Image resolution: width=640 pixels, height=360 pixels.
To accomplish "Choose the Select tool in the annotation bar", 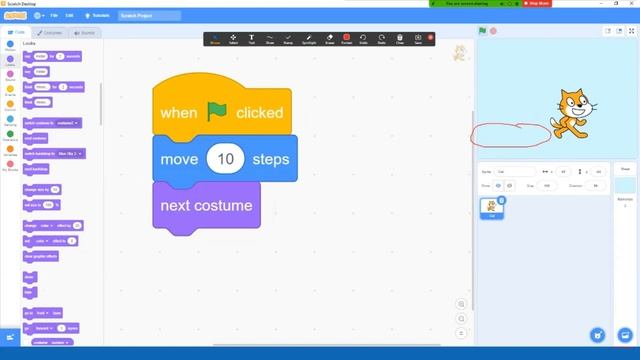I will [x=233, y=39].
